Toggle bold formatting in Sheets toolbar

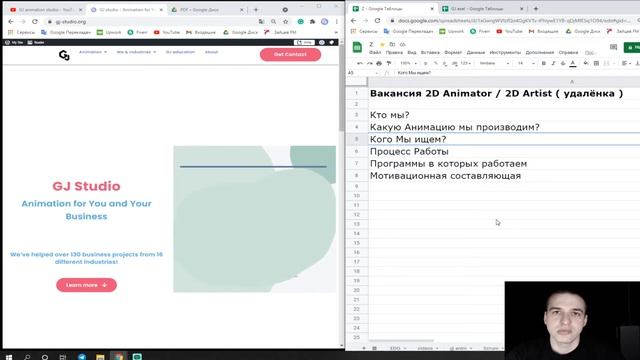click(x=543, y=63)
